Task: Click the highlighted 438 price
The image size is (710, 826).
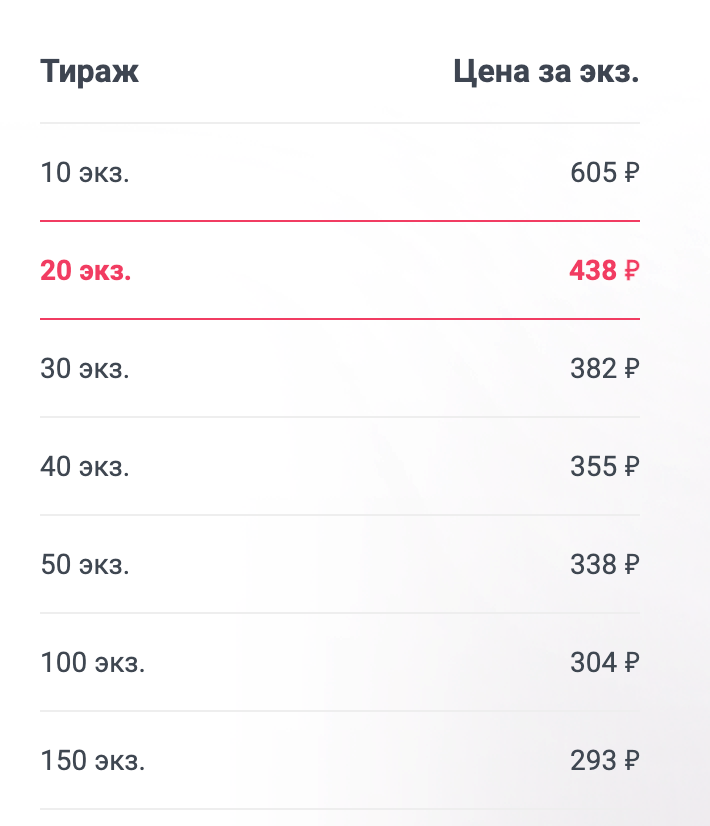Action: (593, 271)
